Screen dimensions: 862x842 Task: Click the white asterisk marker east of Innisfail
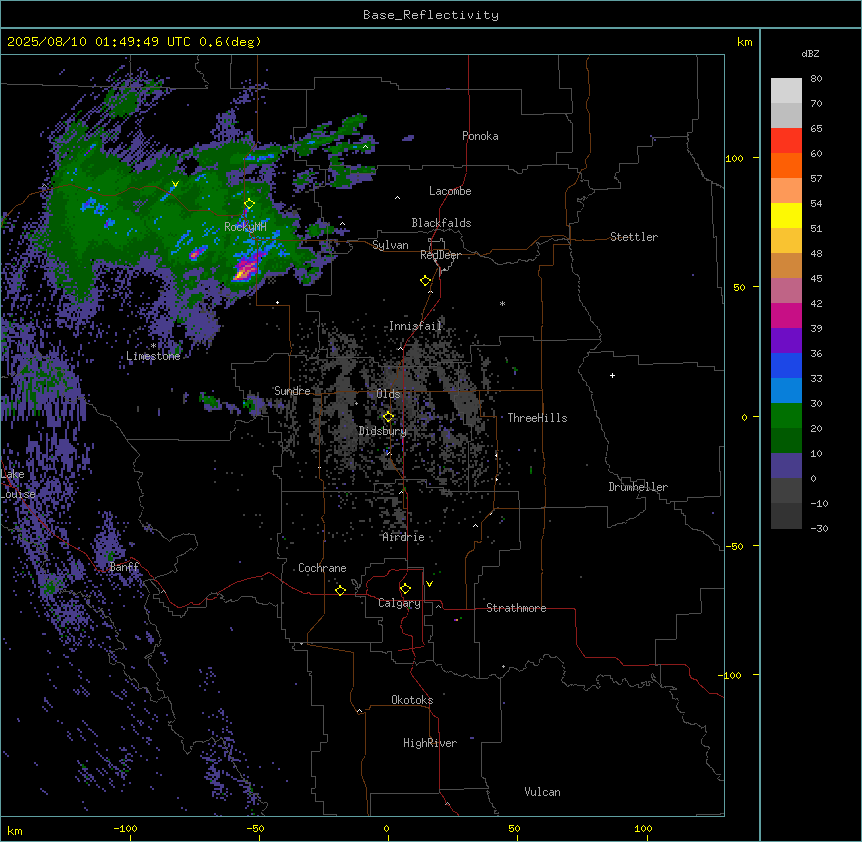tap(502, 303)
